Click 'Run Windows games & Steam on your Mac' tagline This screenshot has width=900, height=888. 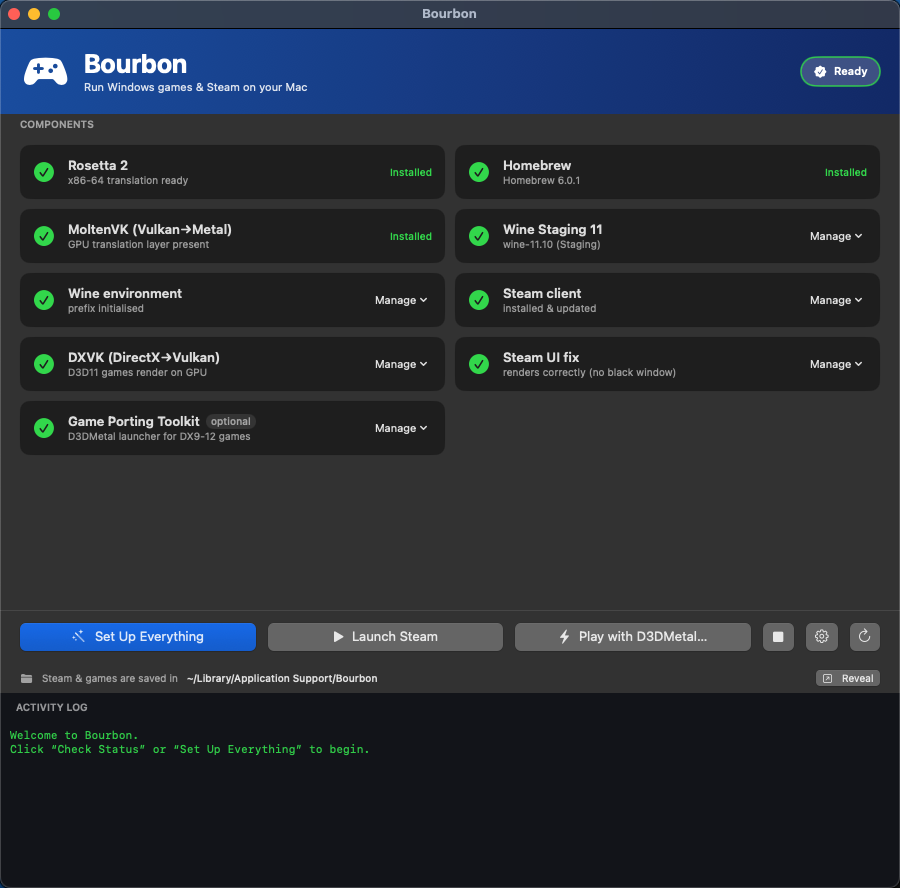pos(196,87)
